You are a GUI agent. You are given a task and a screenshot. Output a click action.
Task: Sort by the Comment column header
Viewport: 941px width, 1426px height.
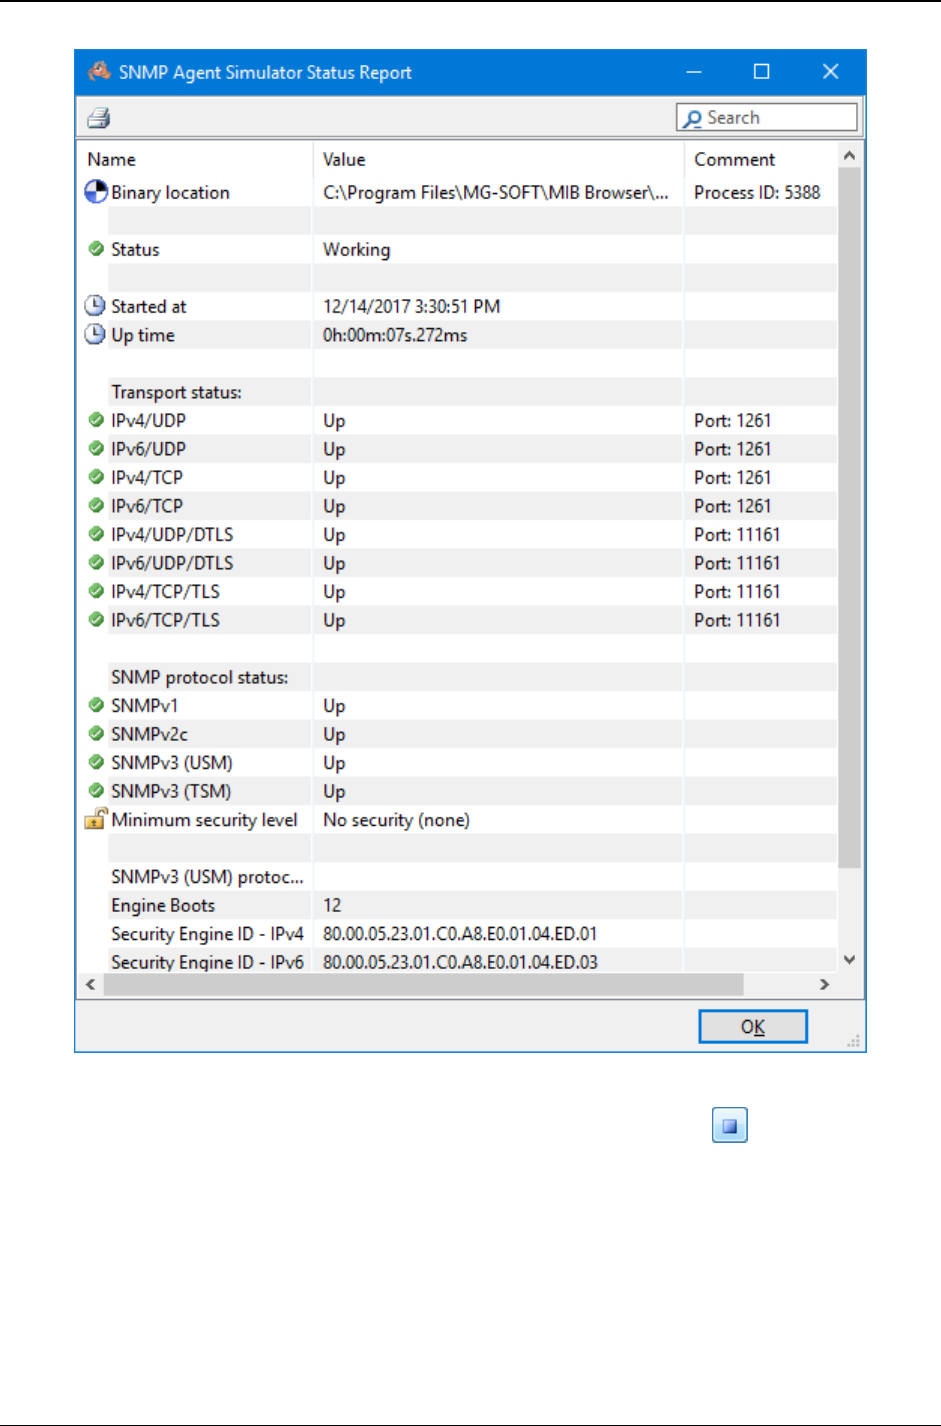click(734, 159)
